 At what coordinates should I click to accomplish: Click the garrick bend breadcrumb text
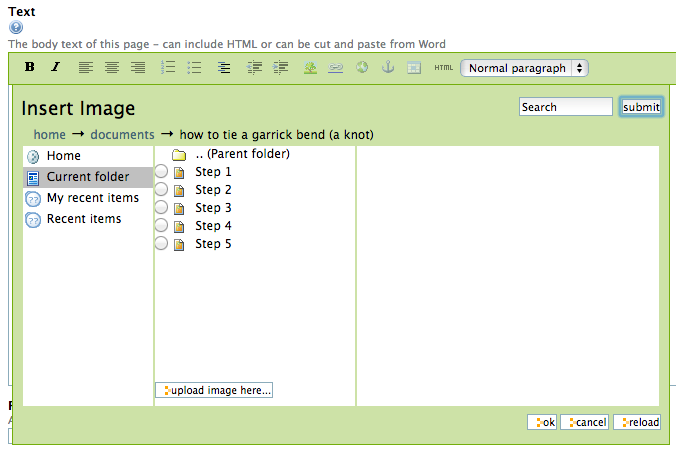(x=277, y=135)
